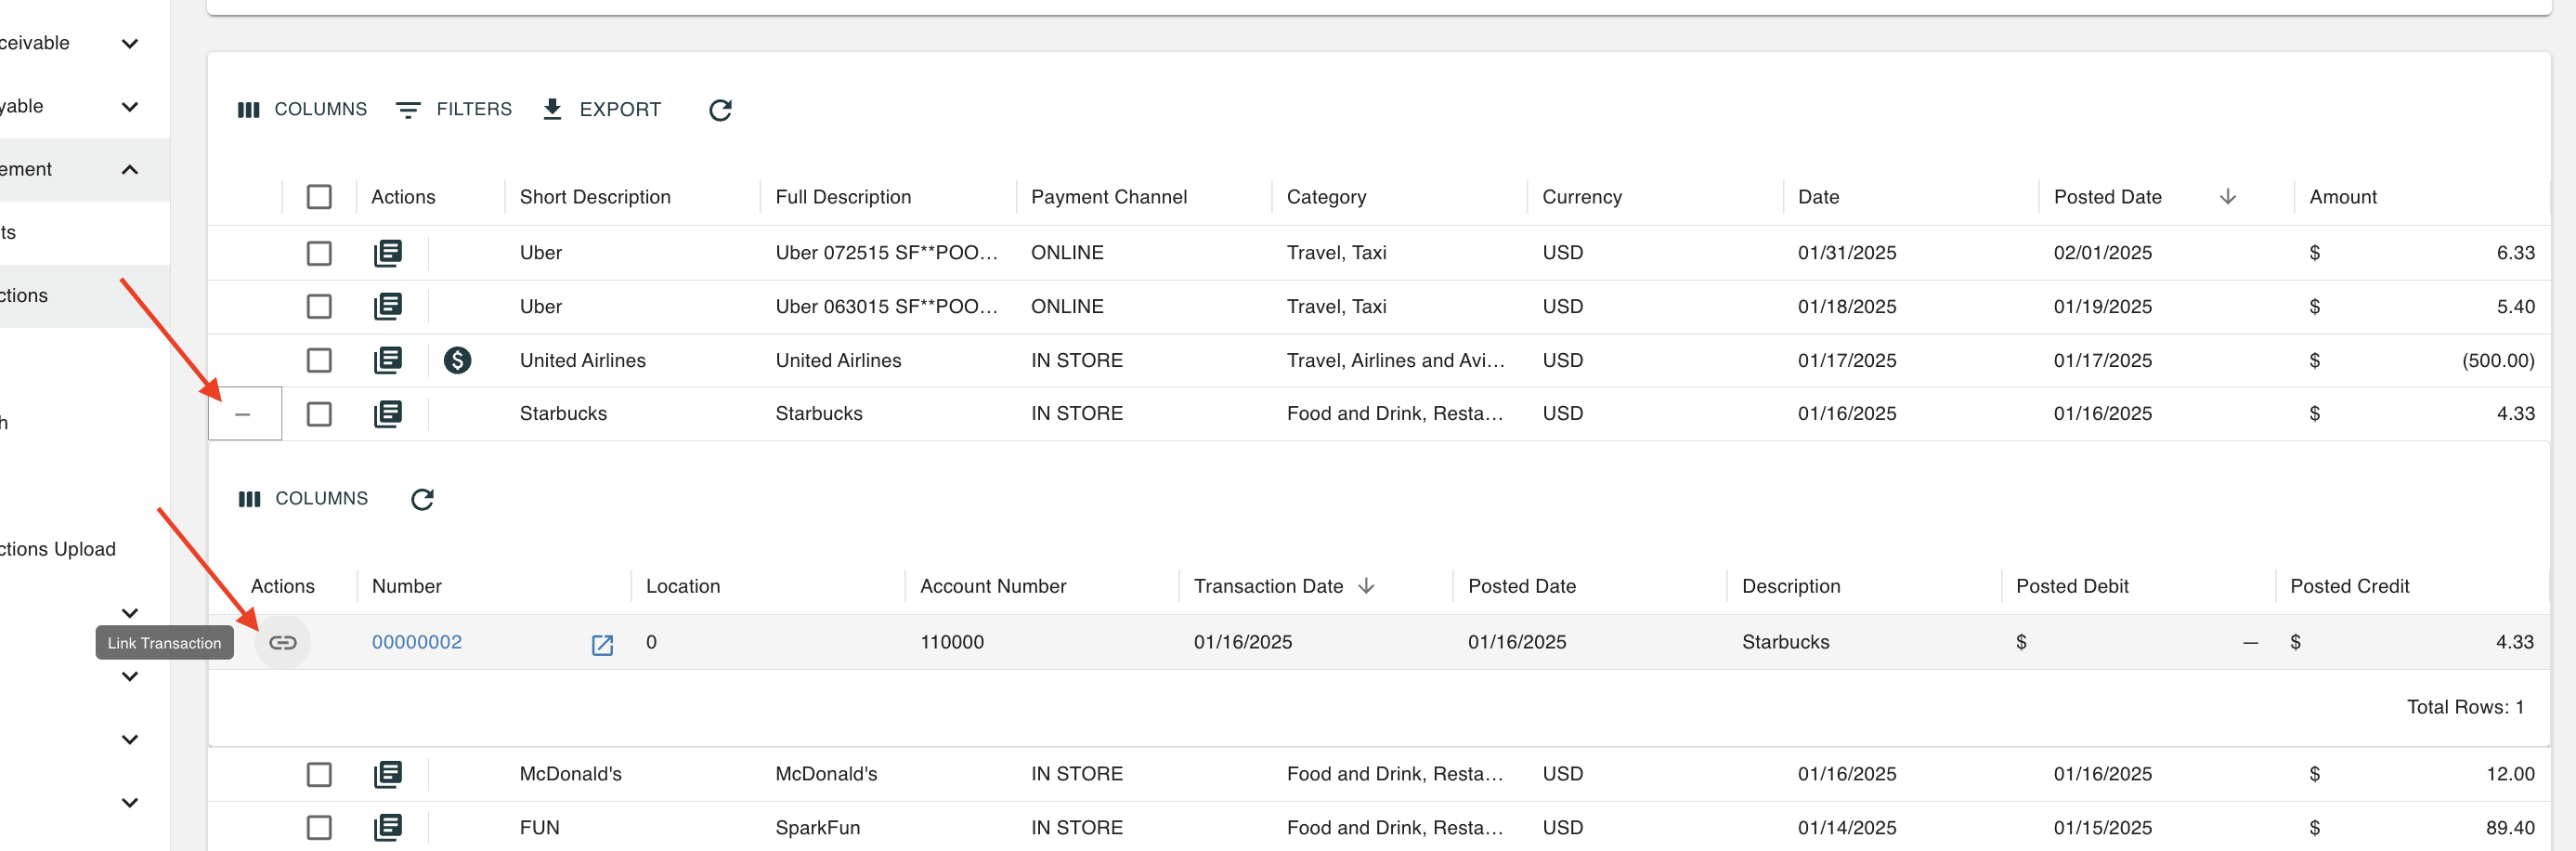Image resolution: width=2576 pixels, height=851 pixels.
Task: Click document icon in McDonald's row
Action: pyautogui.click(x=388, y=774)
